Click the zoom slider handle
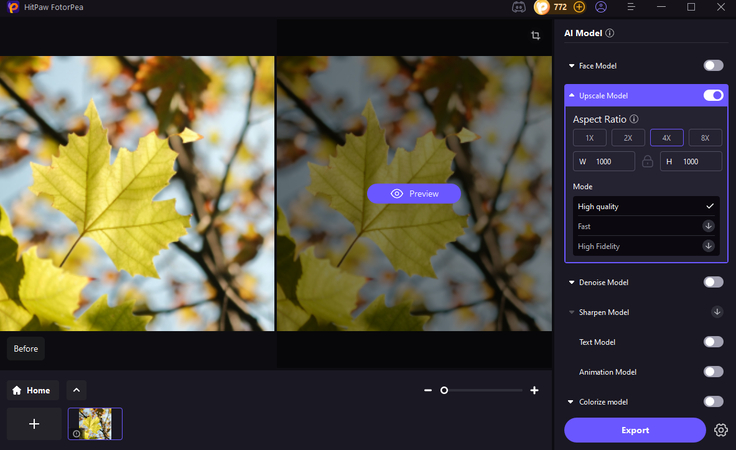 (444, 390)
